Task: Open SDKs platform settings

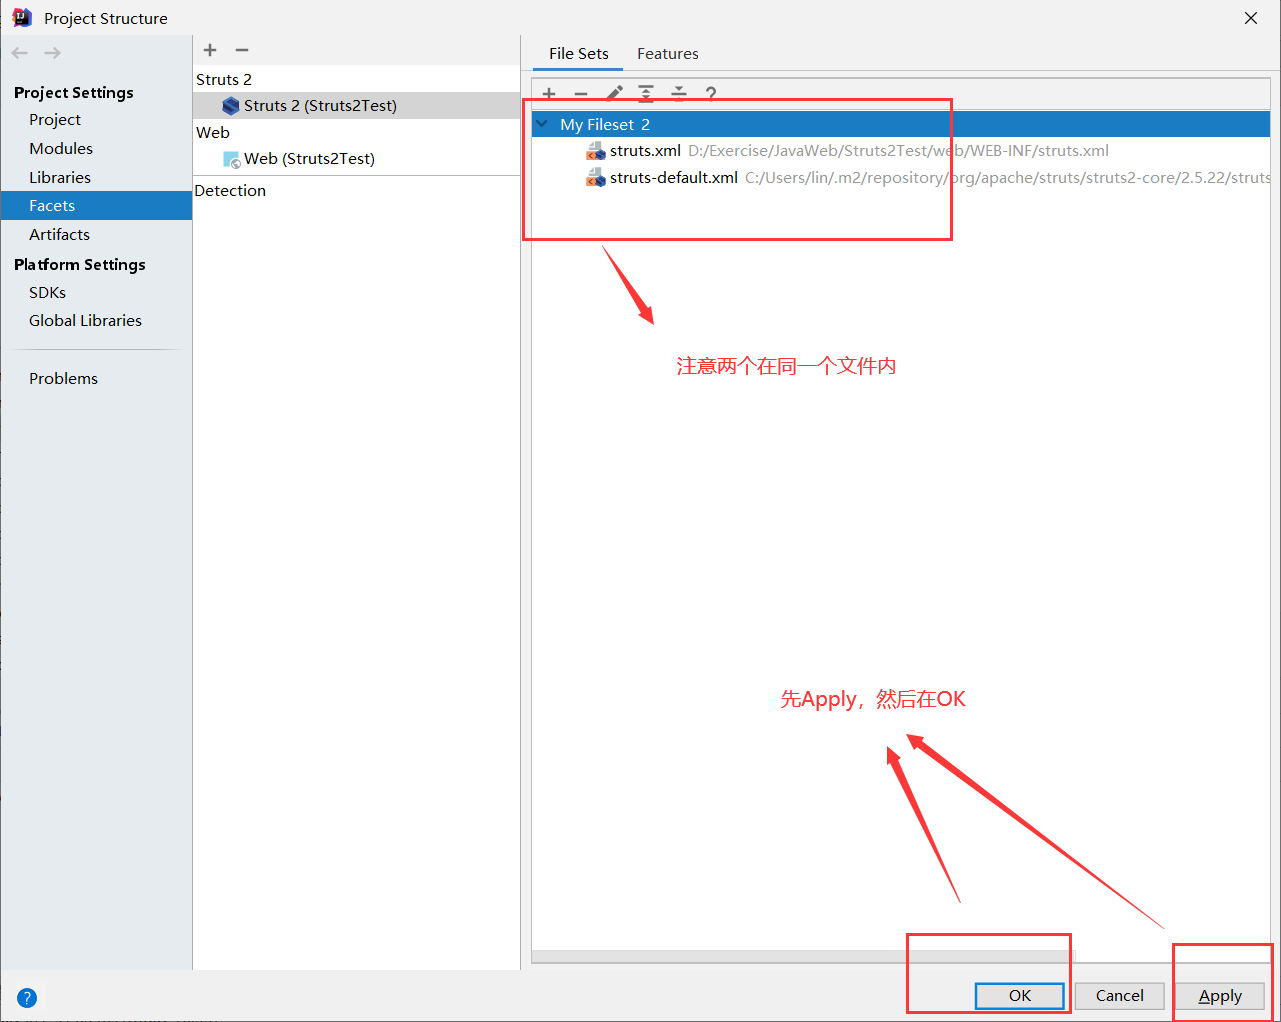Action: tap(47, 292)
